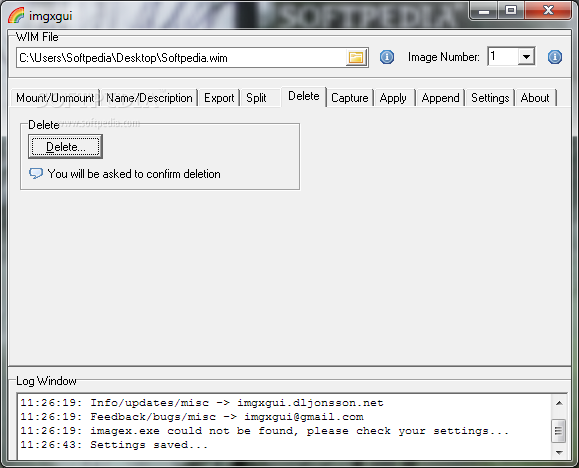Click the speech bubble icon by confirm deletion note
579x468 pixels.
(x=36, y=173)
